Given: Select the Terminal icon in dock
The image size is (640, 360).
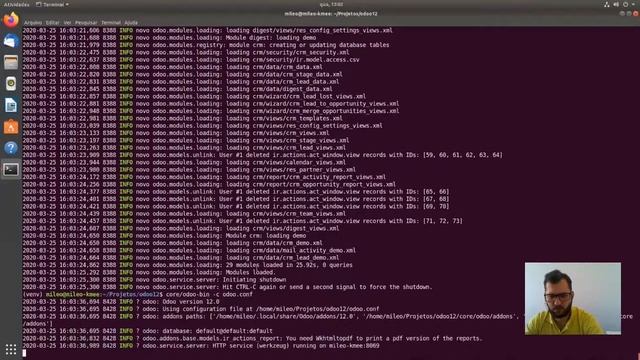Looking at the screenshot, I should (11, 169).
